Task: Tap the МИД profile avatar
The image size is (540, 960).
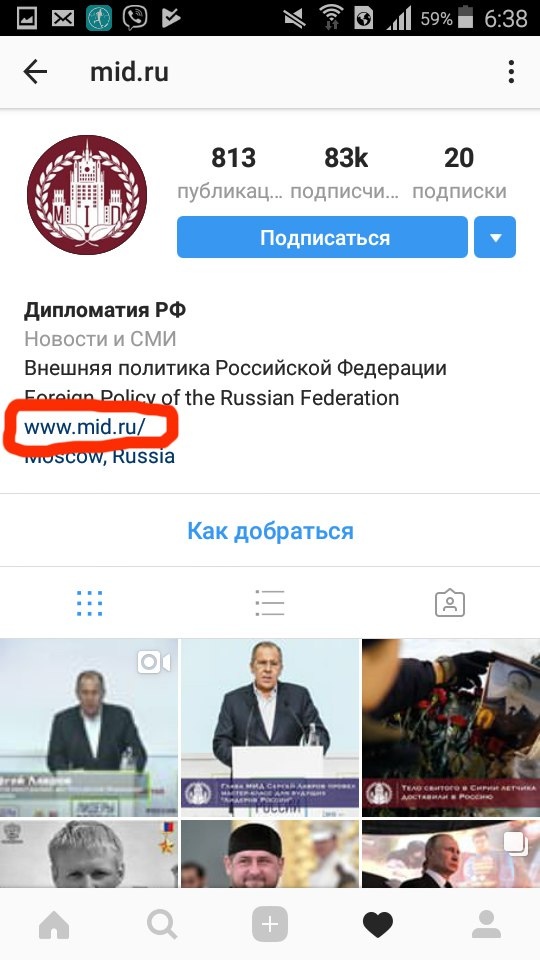Action: pyautogui.click(x=87, y=195)
